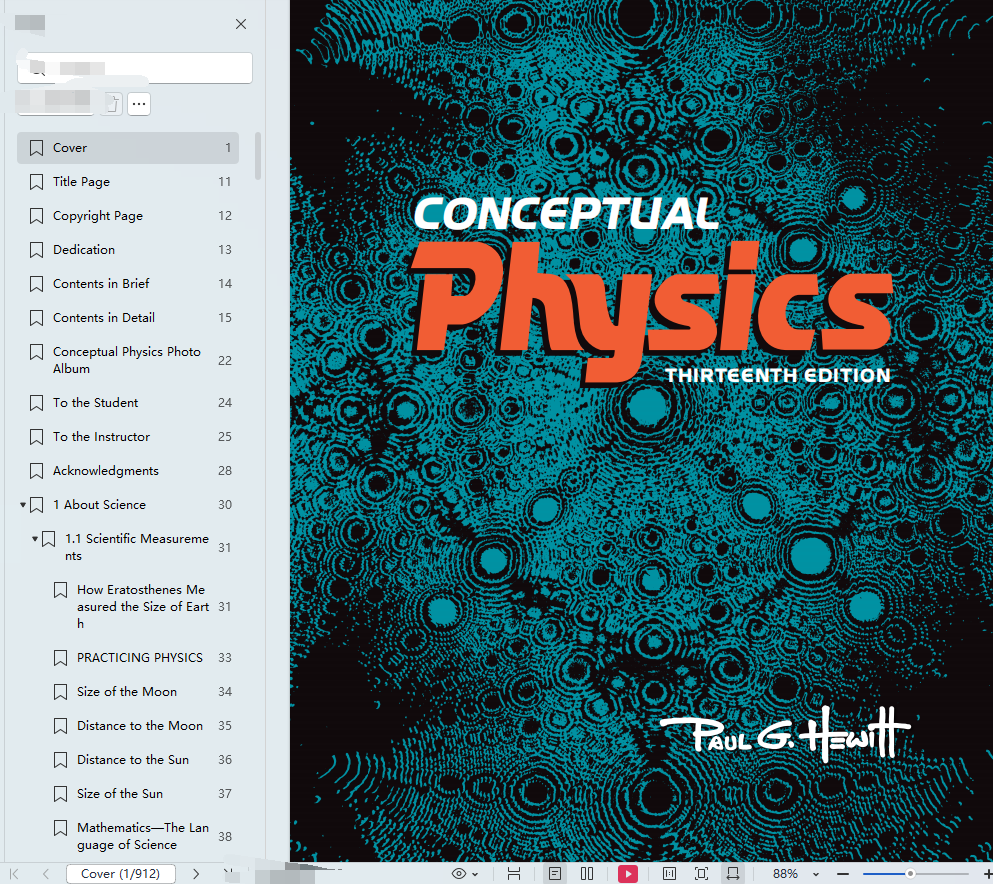
Task: Click the page icon right of the red play button
Action: click(x=669, y=874)
